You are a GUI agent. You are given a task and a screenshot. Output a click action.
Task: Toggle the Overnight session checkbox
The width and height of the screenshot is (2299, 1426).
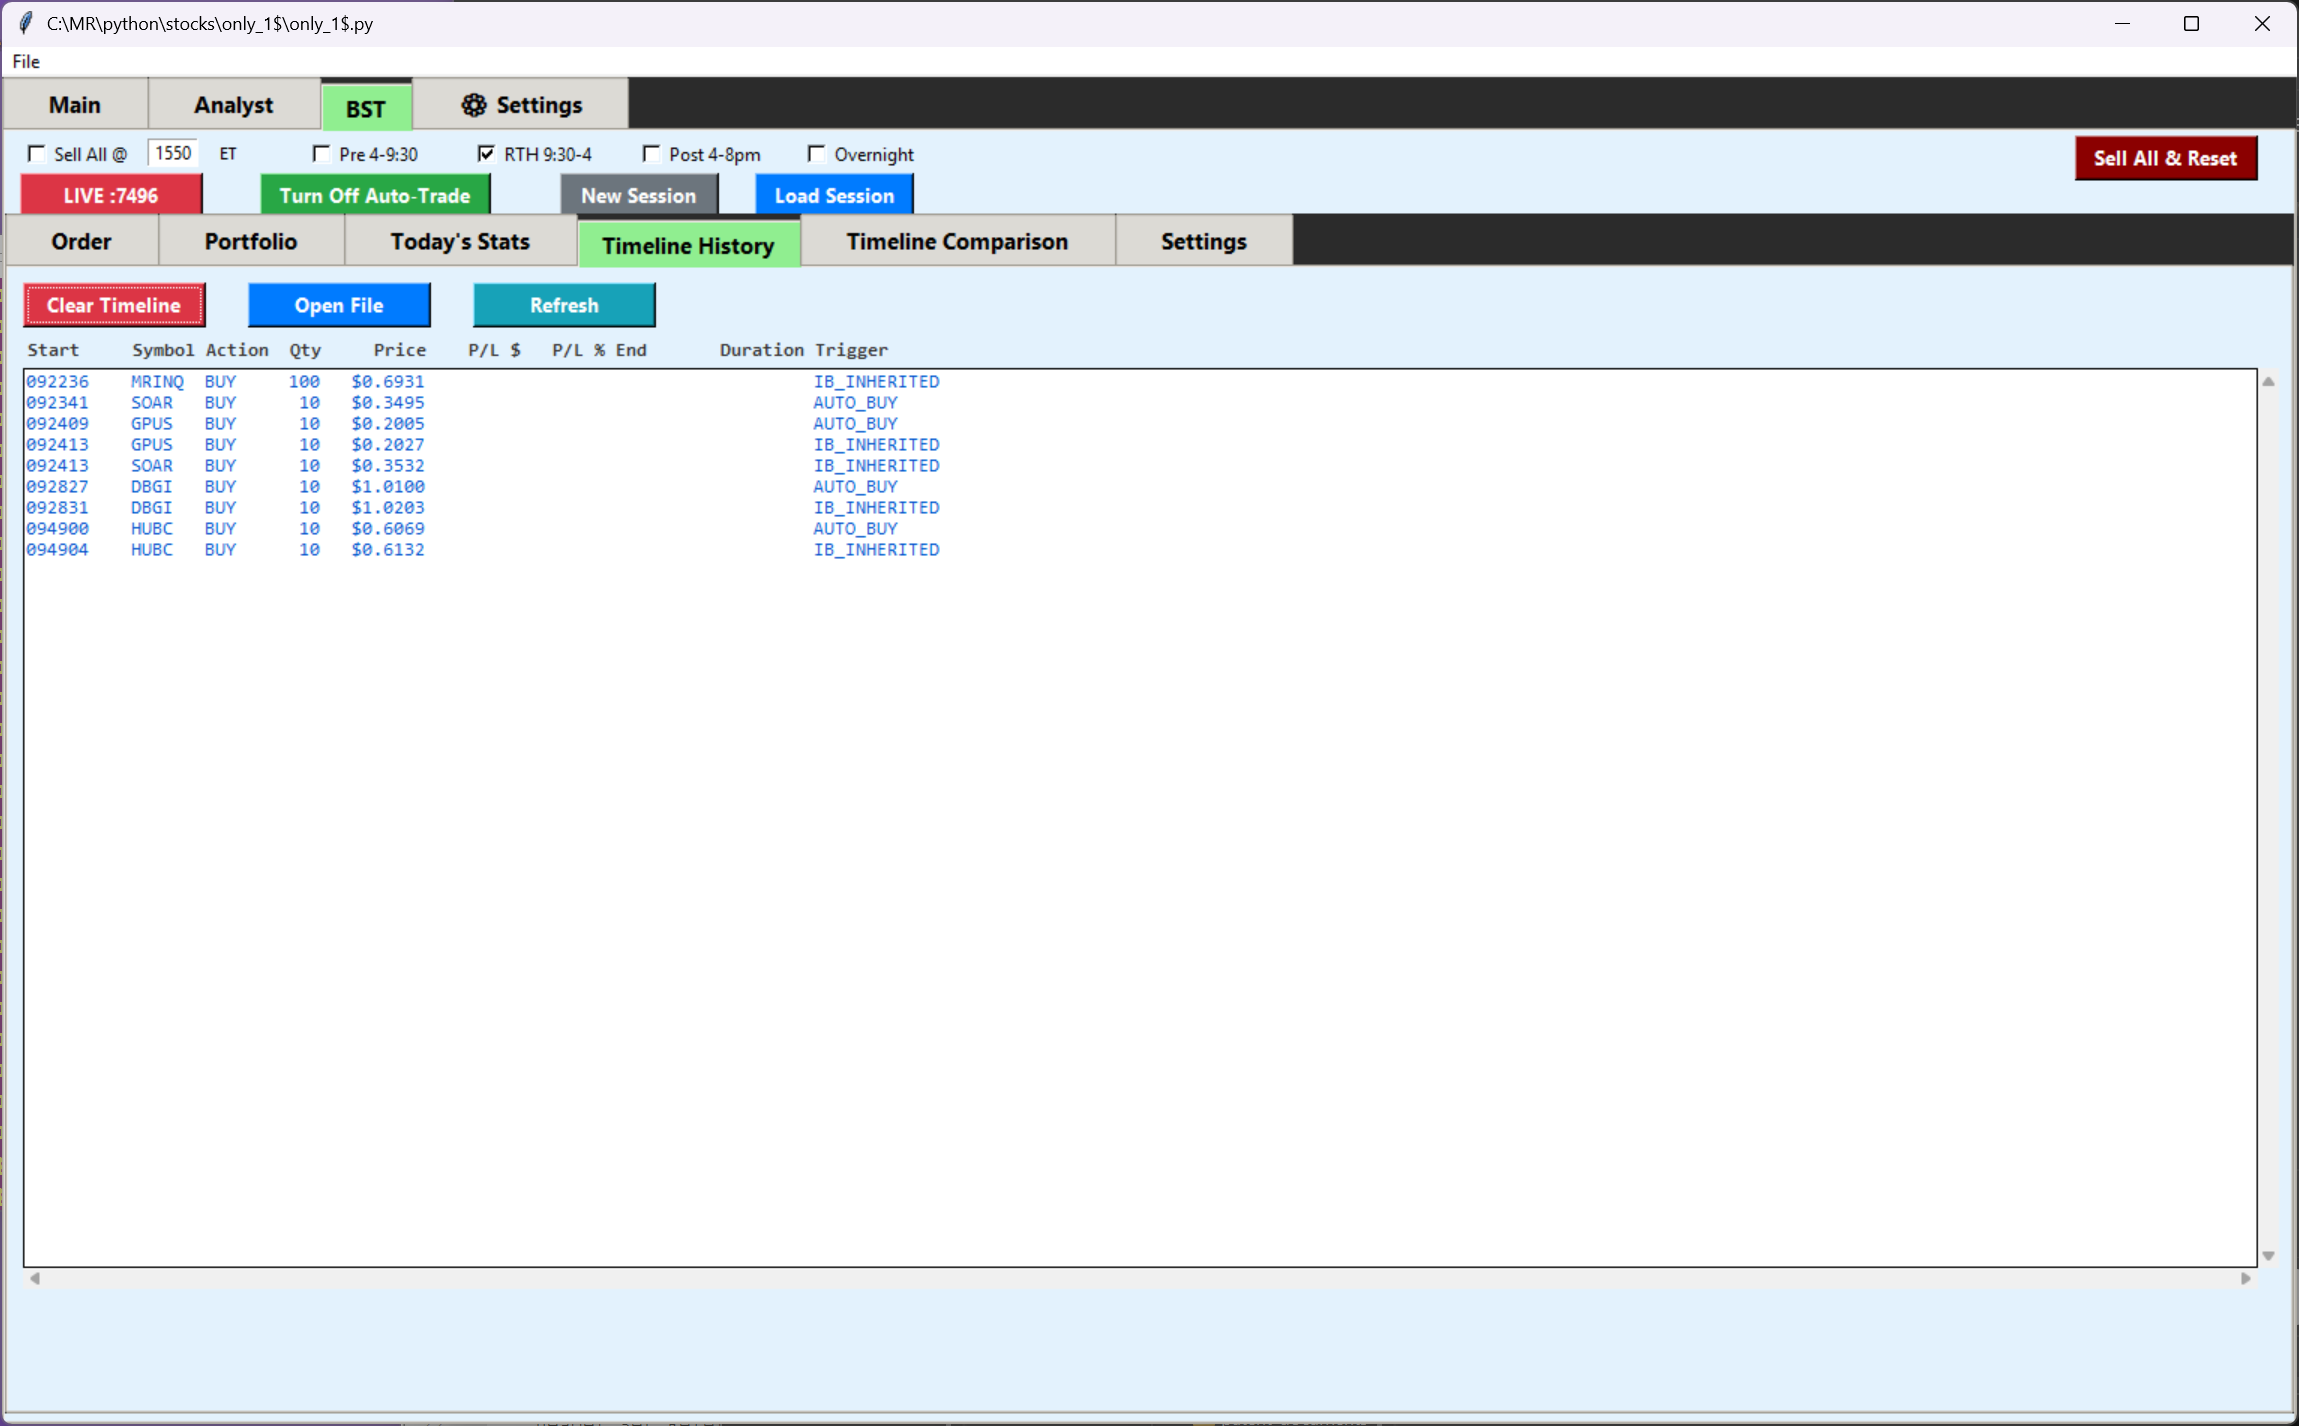(x=817, y=154)
